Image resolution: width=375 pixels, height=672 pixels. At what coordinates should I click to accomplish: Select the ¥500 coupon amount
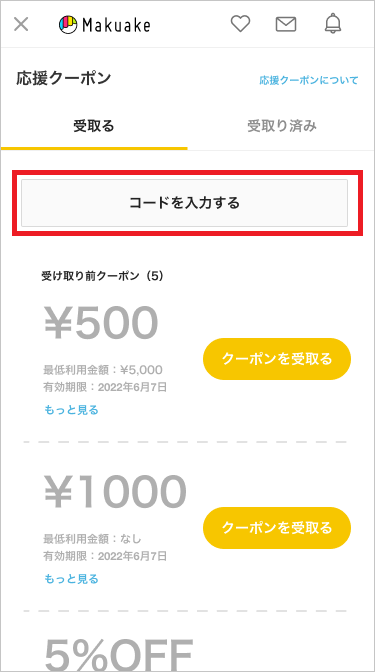pyautogui.click(x=101, y=322)
